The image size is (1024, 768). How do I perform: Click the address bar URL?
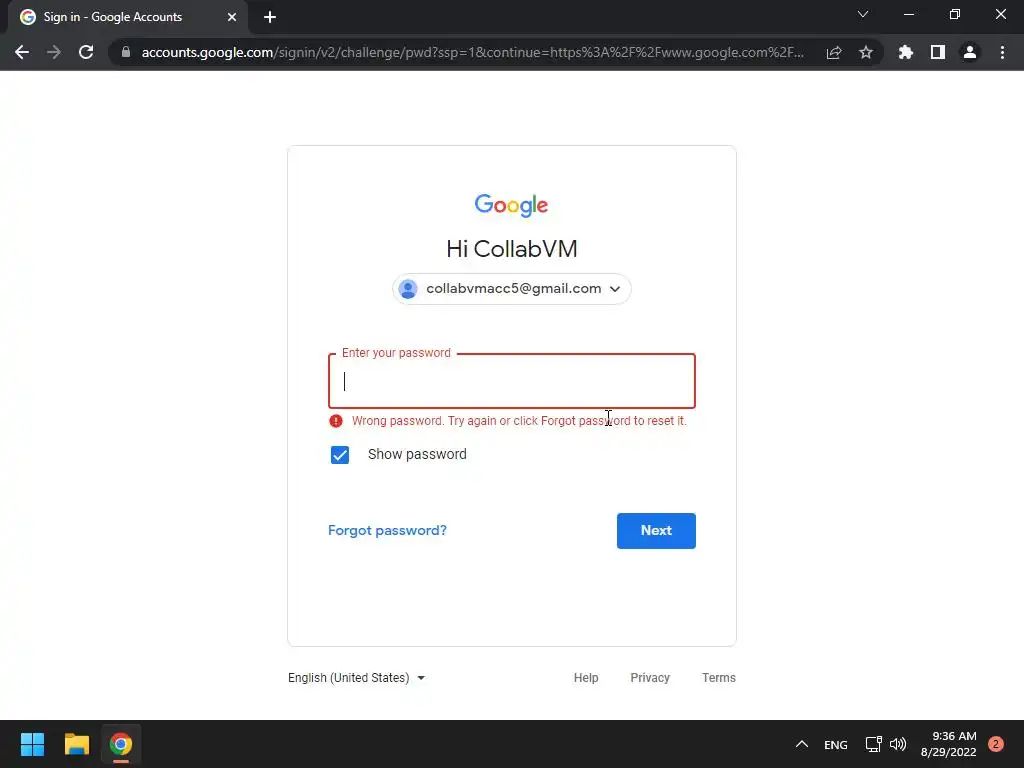tap(472, 52)
